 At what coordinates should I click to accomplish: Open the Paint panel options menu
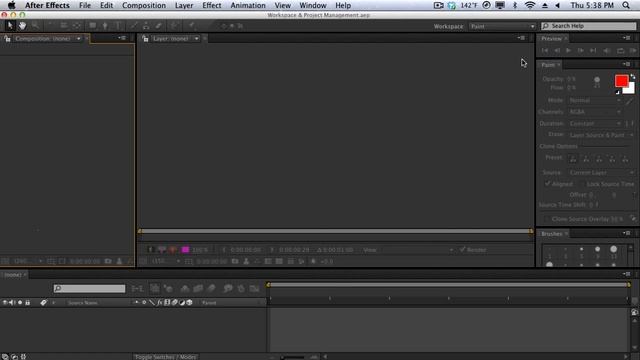pos(626,64)
